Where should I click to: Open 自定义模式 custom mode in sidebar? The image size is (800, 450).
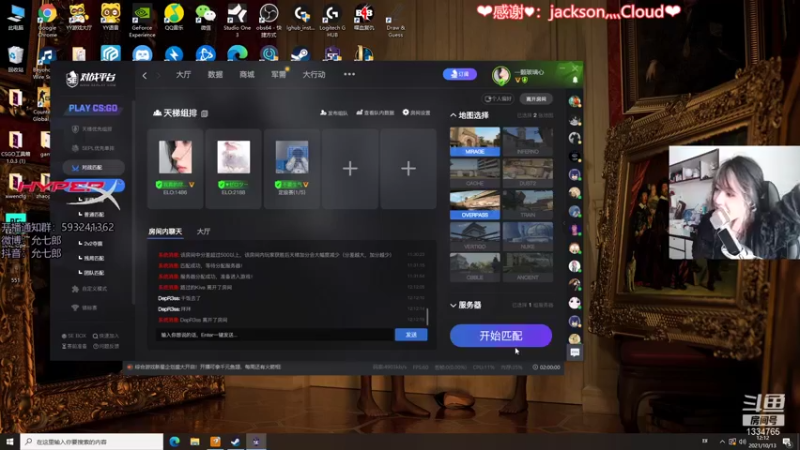[x=90, y=289]
